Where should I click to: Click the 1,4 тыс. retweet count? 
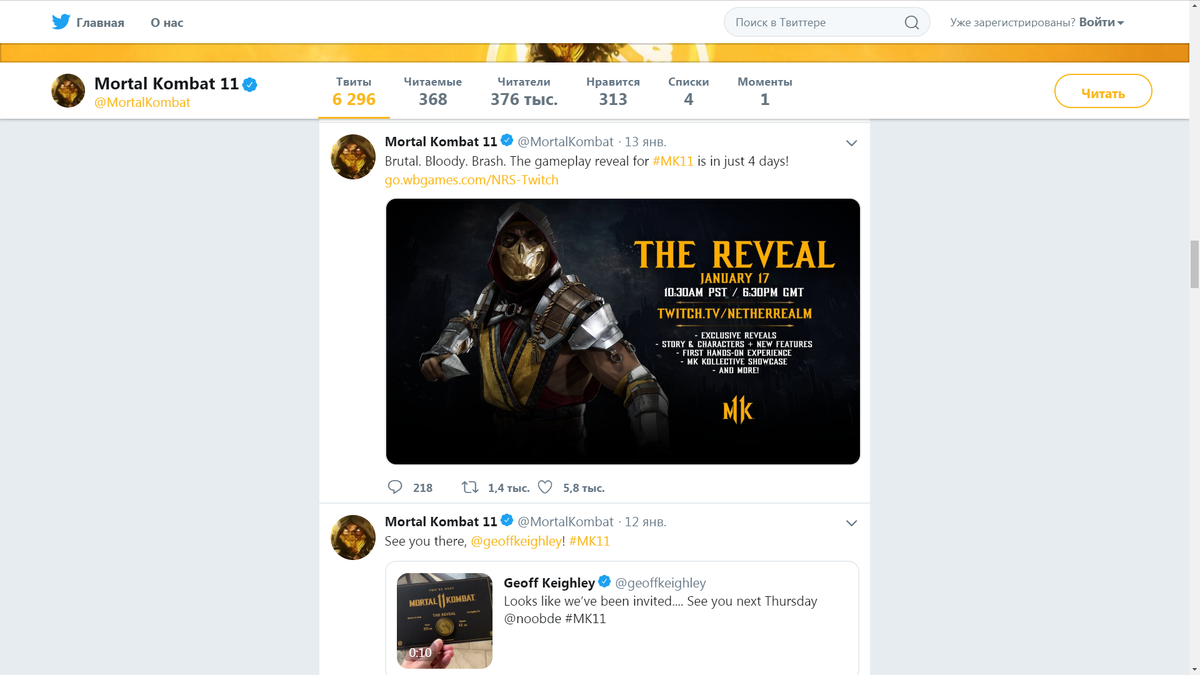point(509,488)
